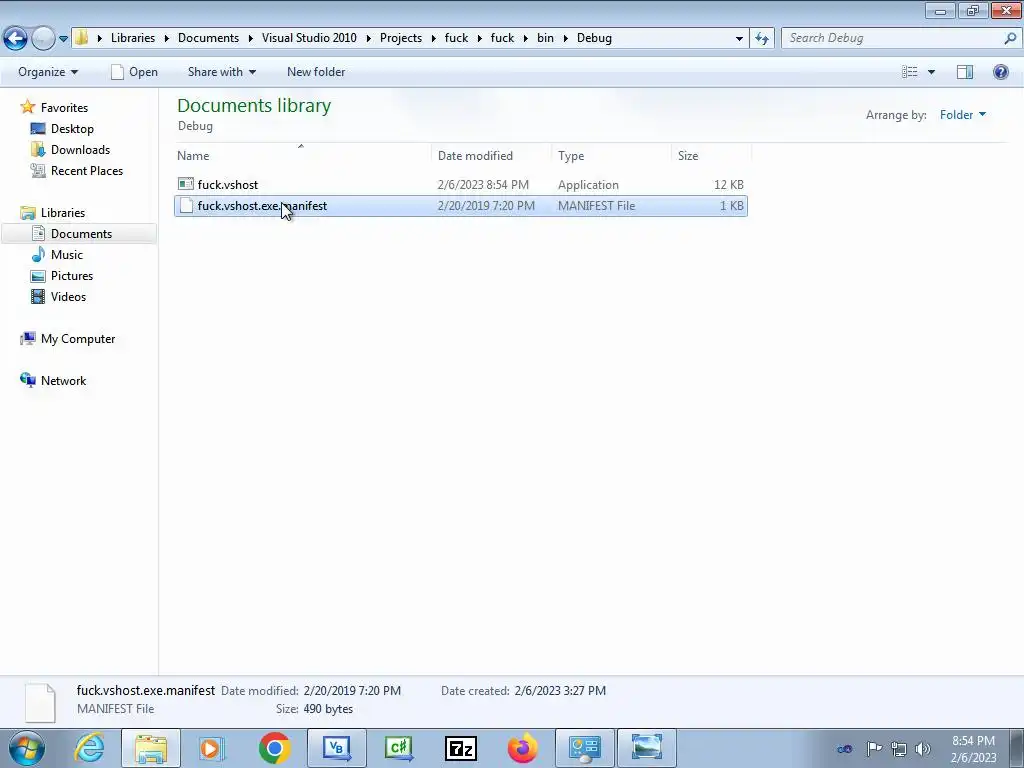Screen dimensions: 1024x768
Task: Open Visual C# from taskbar
Action: 398,748
